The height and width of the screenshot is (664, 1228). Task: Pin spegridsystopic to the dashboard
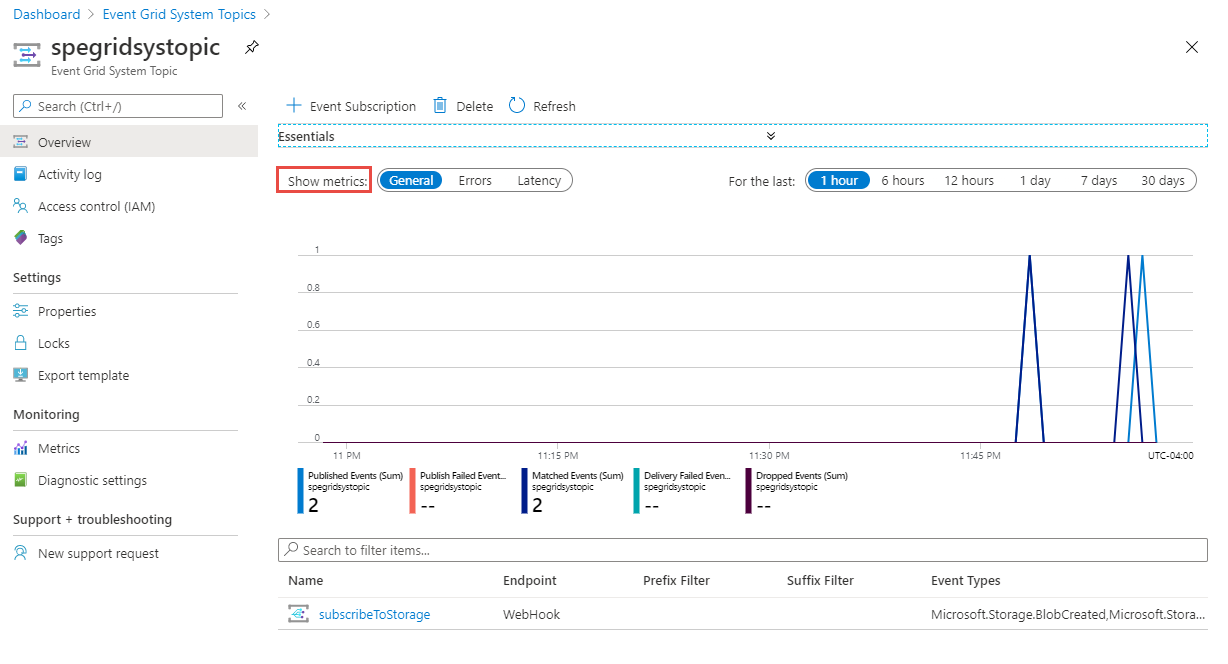251,46
